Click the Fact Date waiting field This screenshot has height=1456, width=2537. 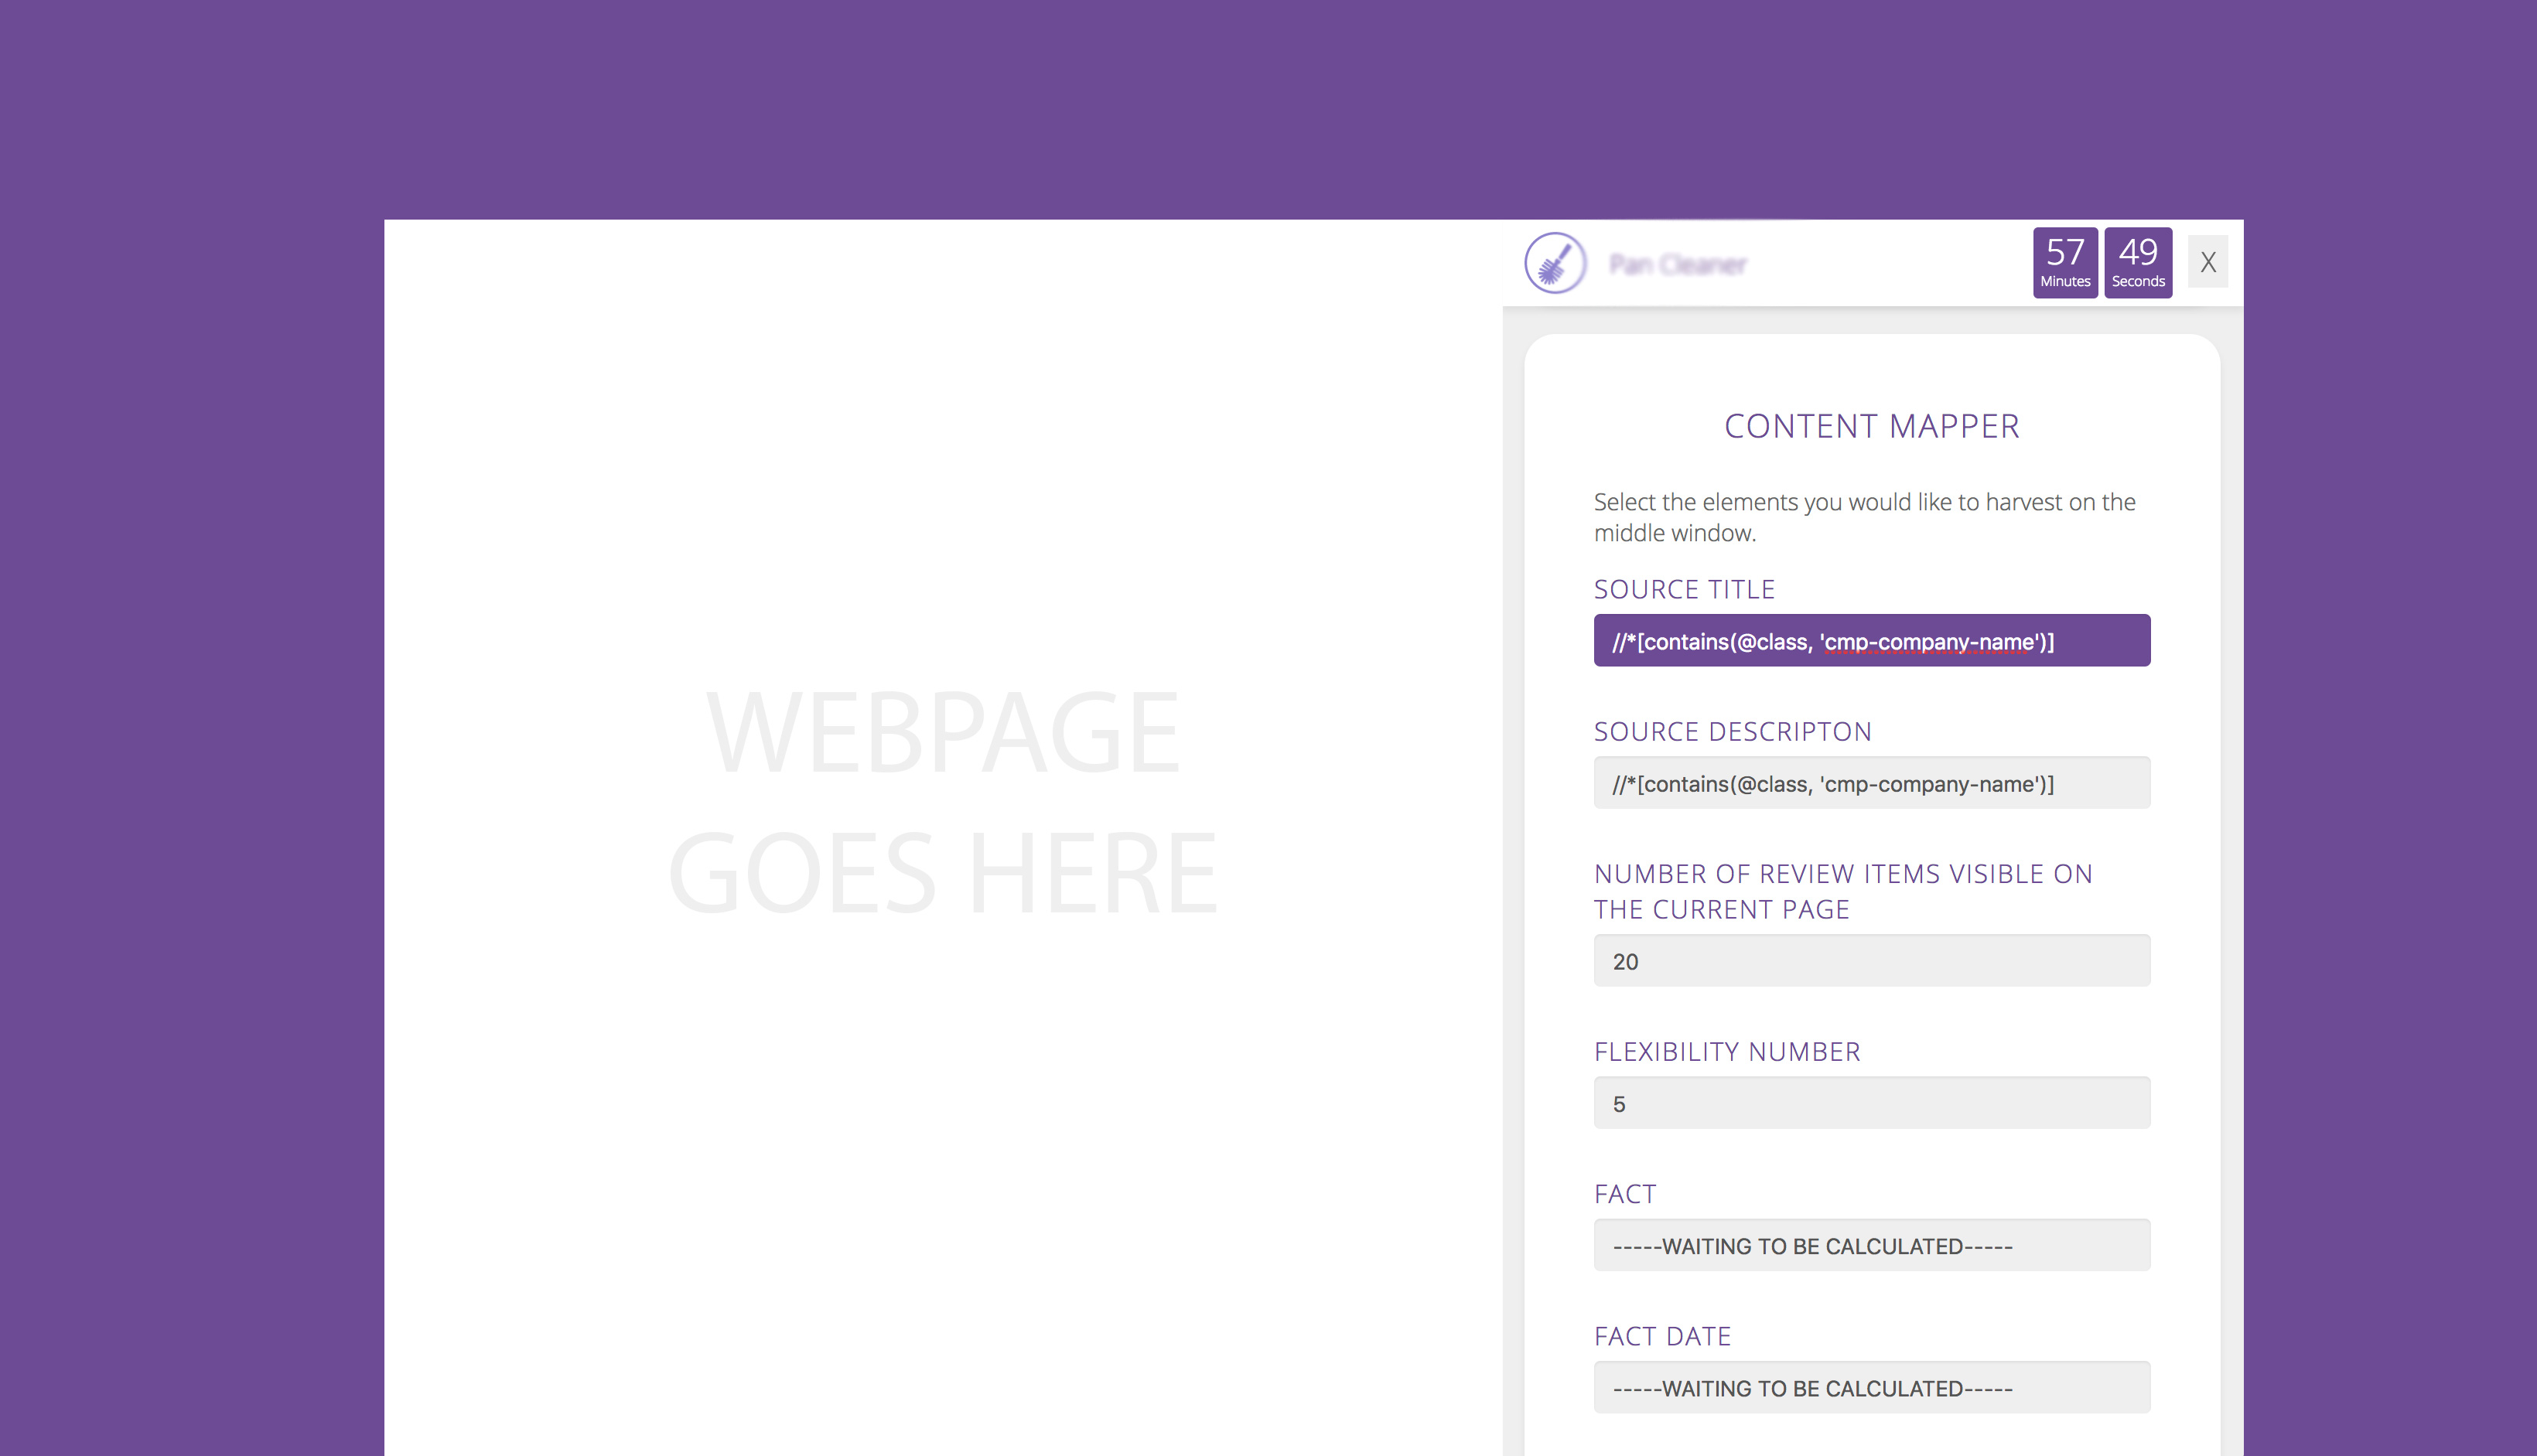coord(1872,1388)
